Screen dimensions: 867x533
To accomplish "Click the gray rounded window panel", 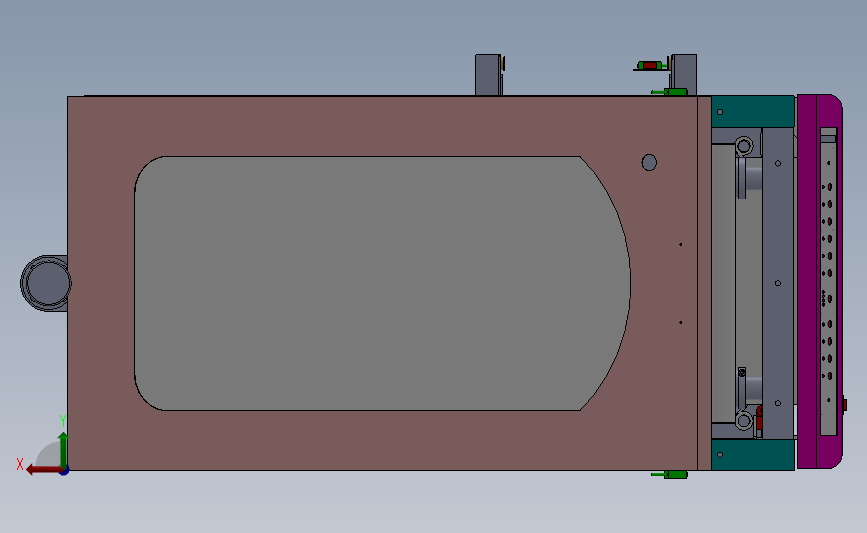I will click(382, 283).
